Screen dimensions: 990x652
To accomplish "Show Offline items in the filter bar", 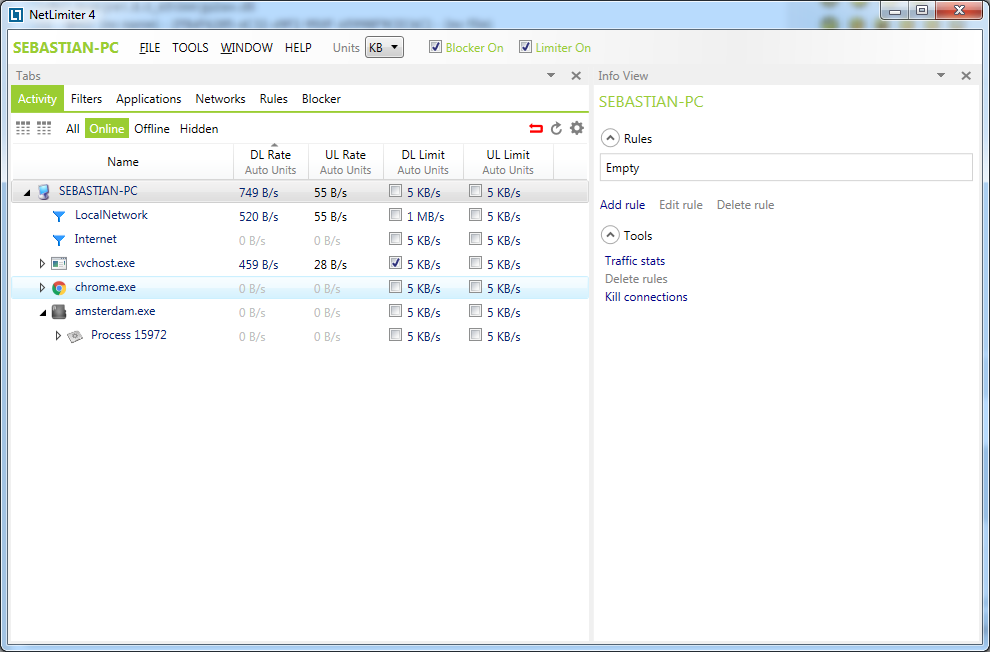I will (152, 128).
